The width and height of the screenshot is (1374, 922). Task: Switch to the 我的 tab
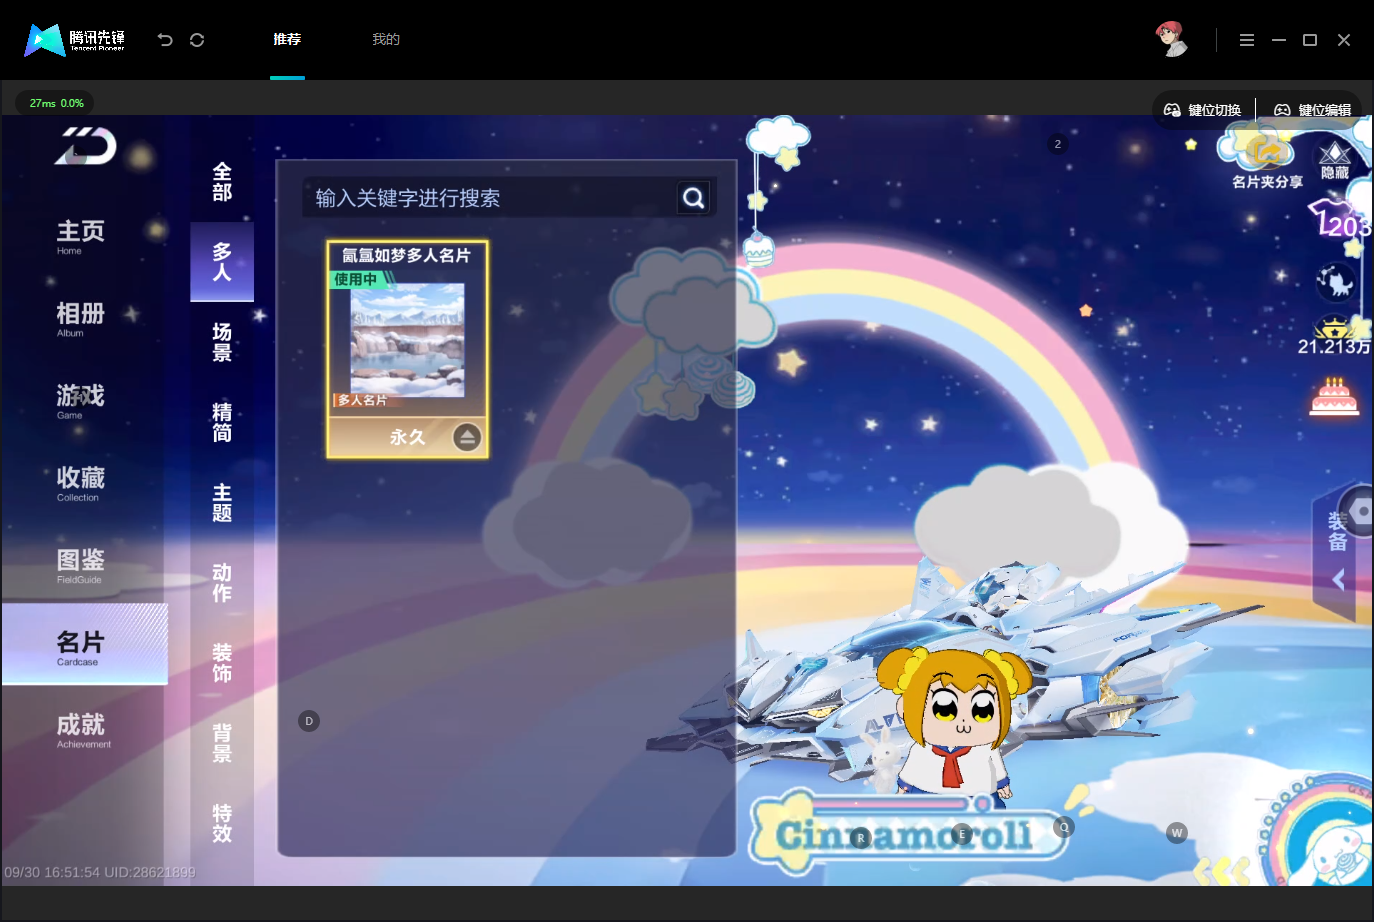tap(386, 40)
